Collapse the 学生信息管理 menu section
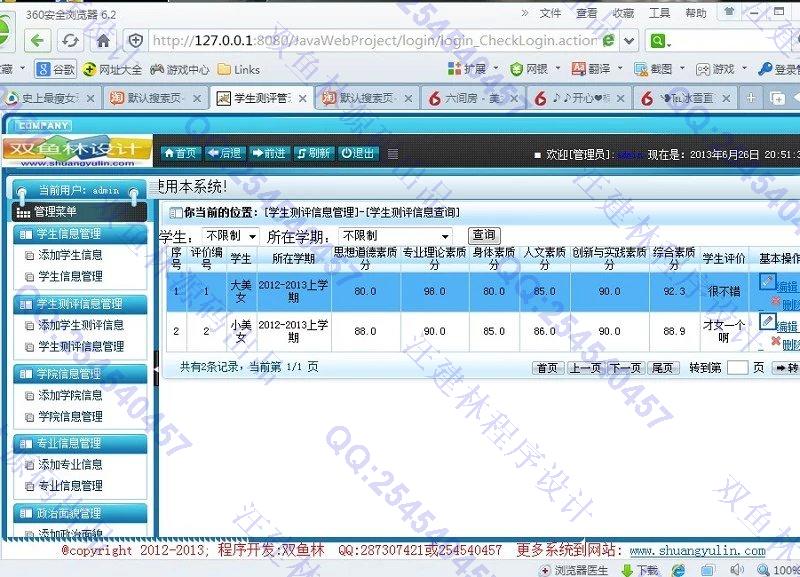 (80, 234)
